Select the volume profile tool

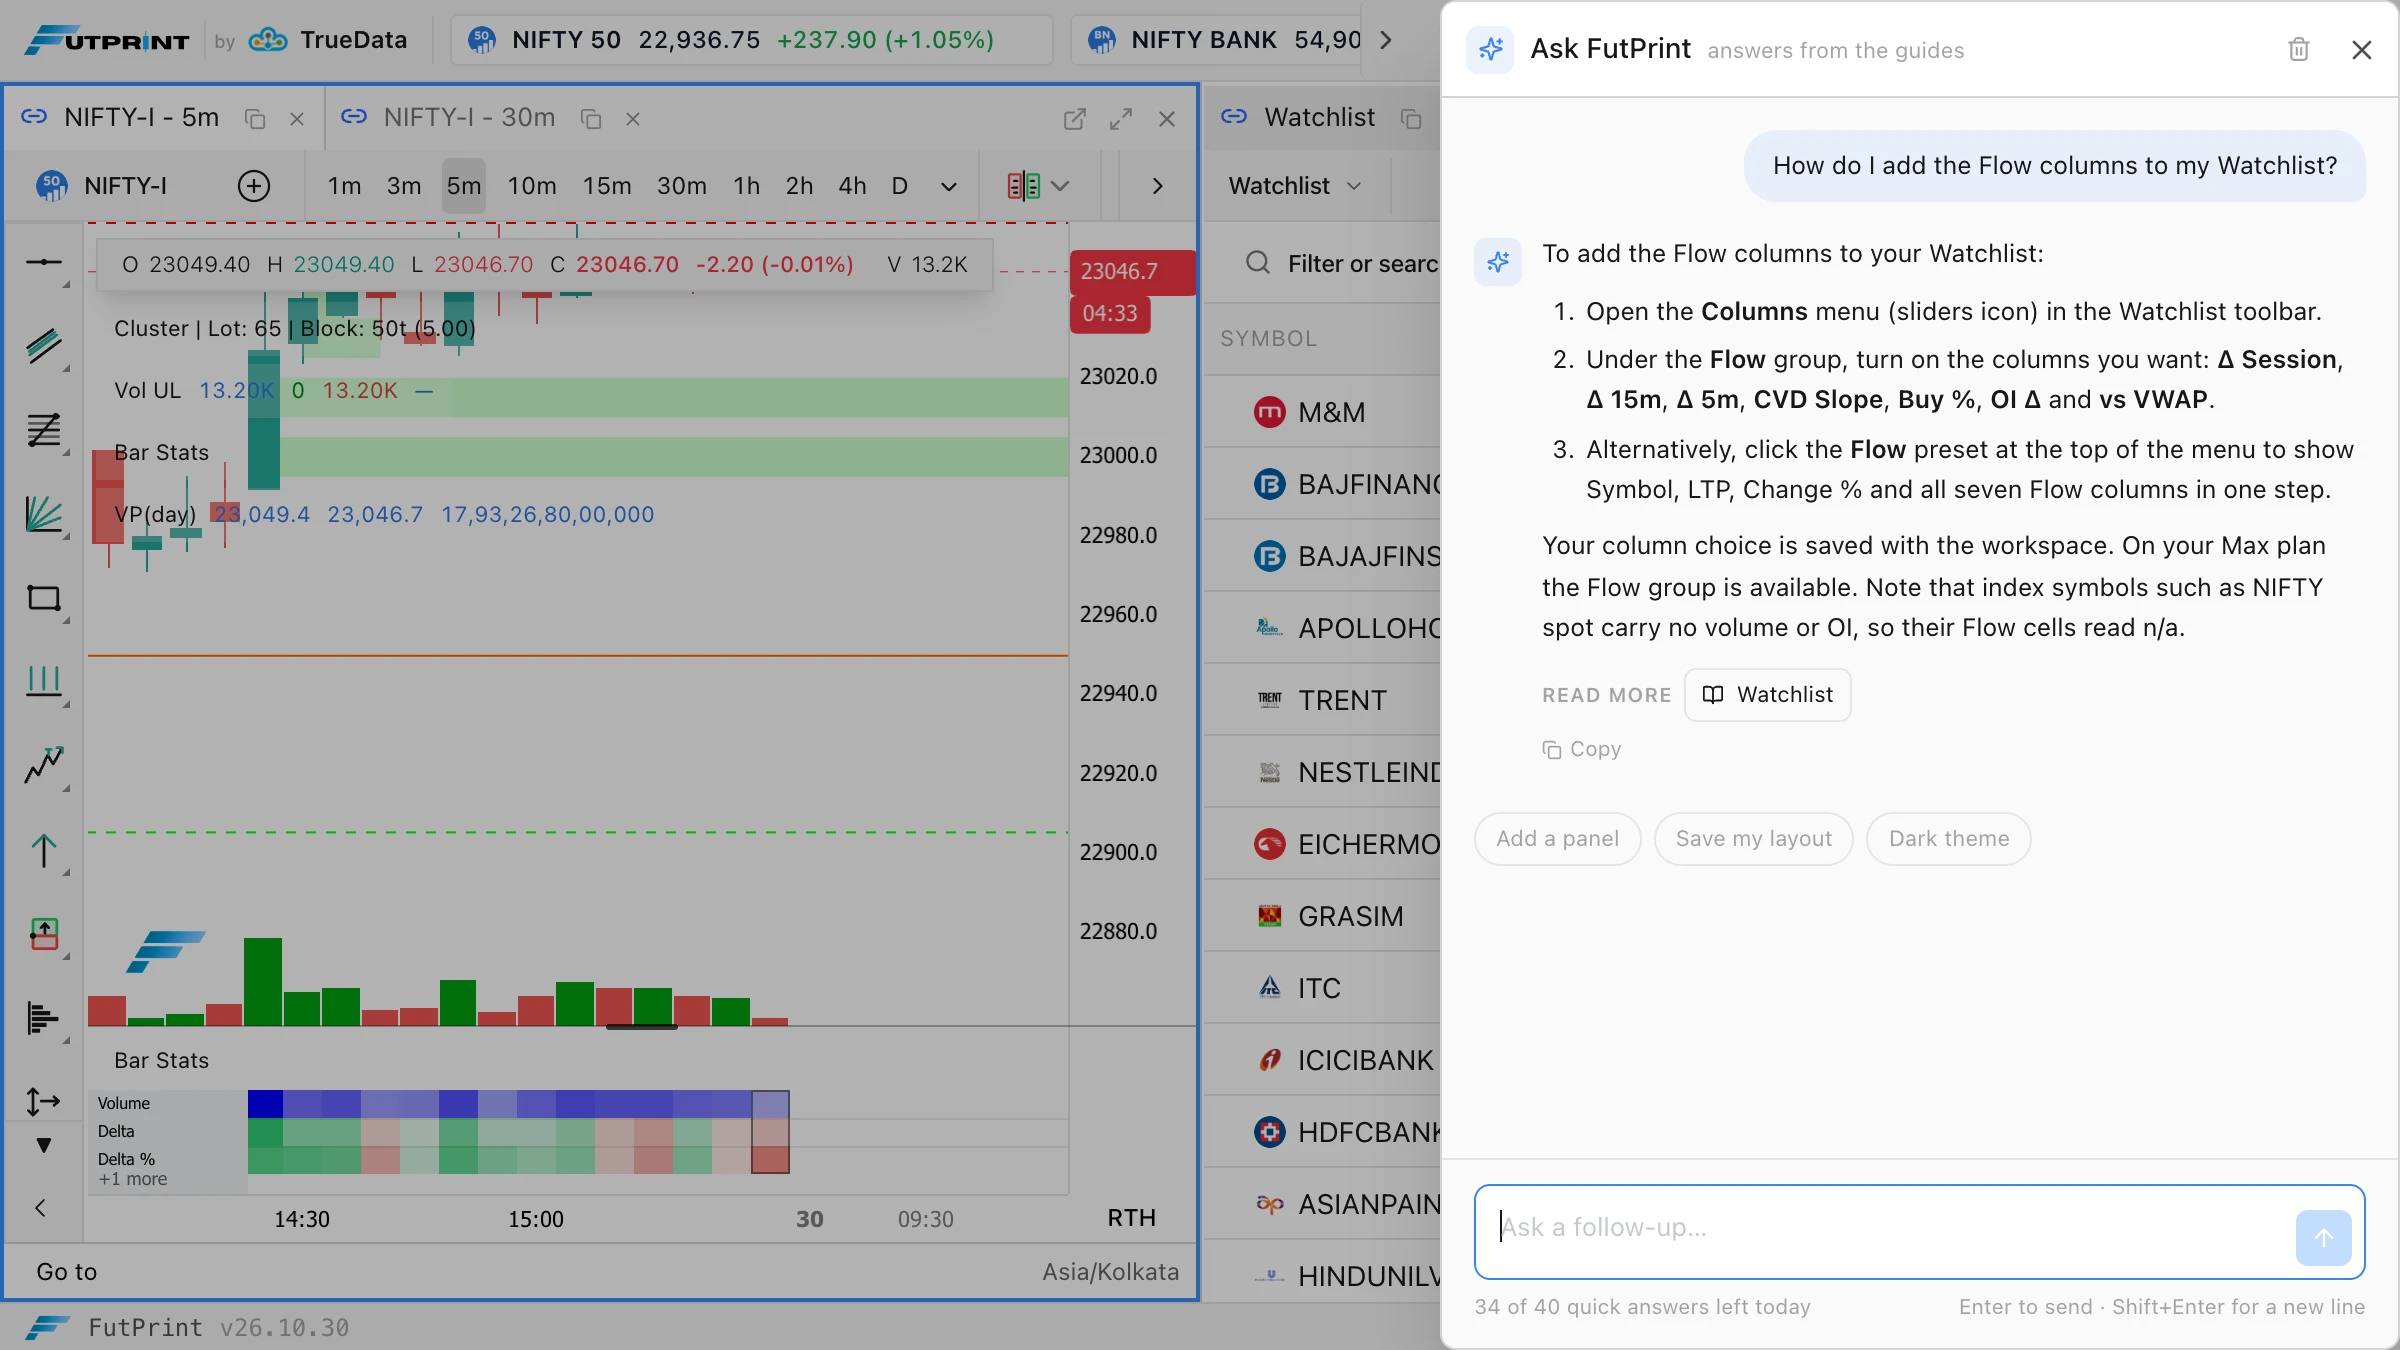click(44, 1018)
